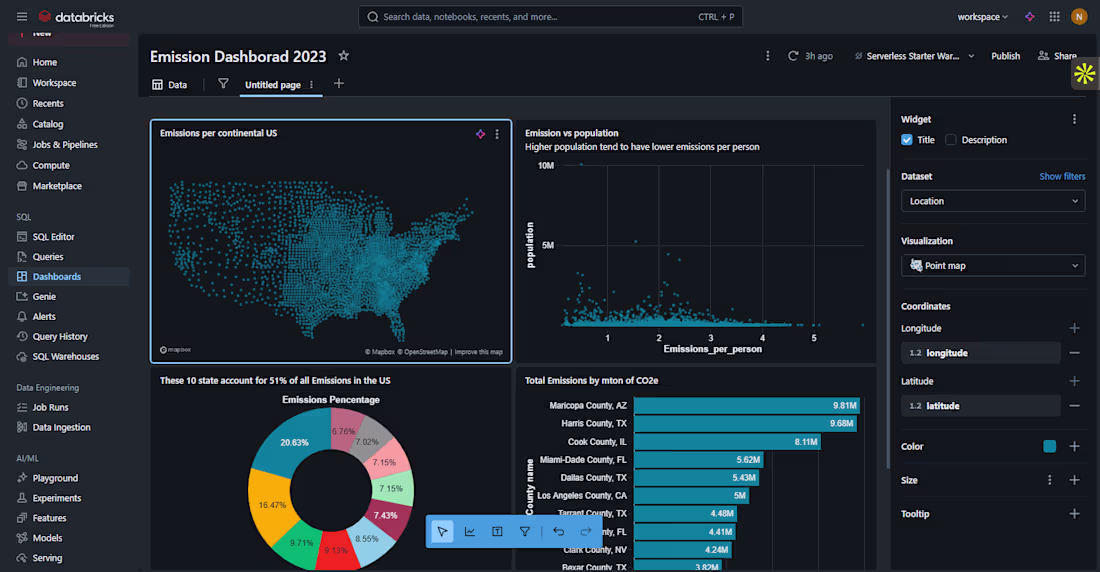The height and width of the screenshot is (572, 1100).
Task: Add a visualization from bottom toolbar
Action: click(x=470, y=531)
